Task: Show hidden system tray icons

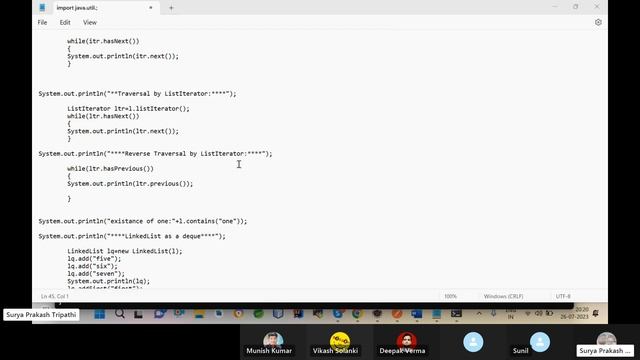Action: click(479, 313)
